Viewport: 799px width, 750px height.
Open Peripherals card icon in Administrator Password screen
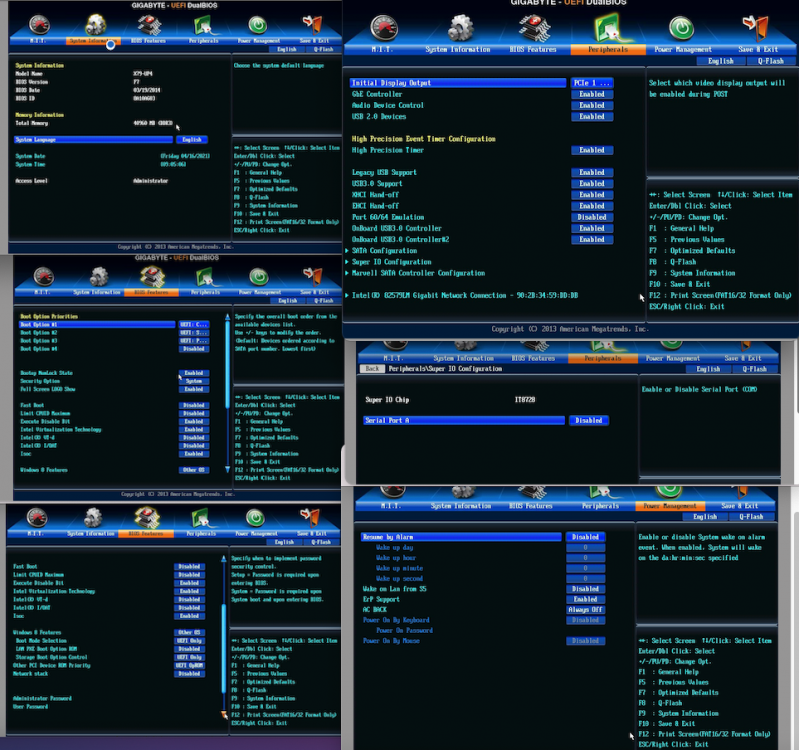coord(202,518)
